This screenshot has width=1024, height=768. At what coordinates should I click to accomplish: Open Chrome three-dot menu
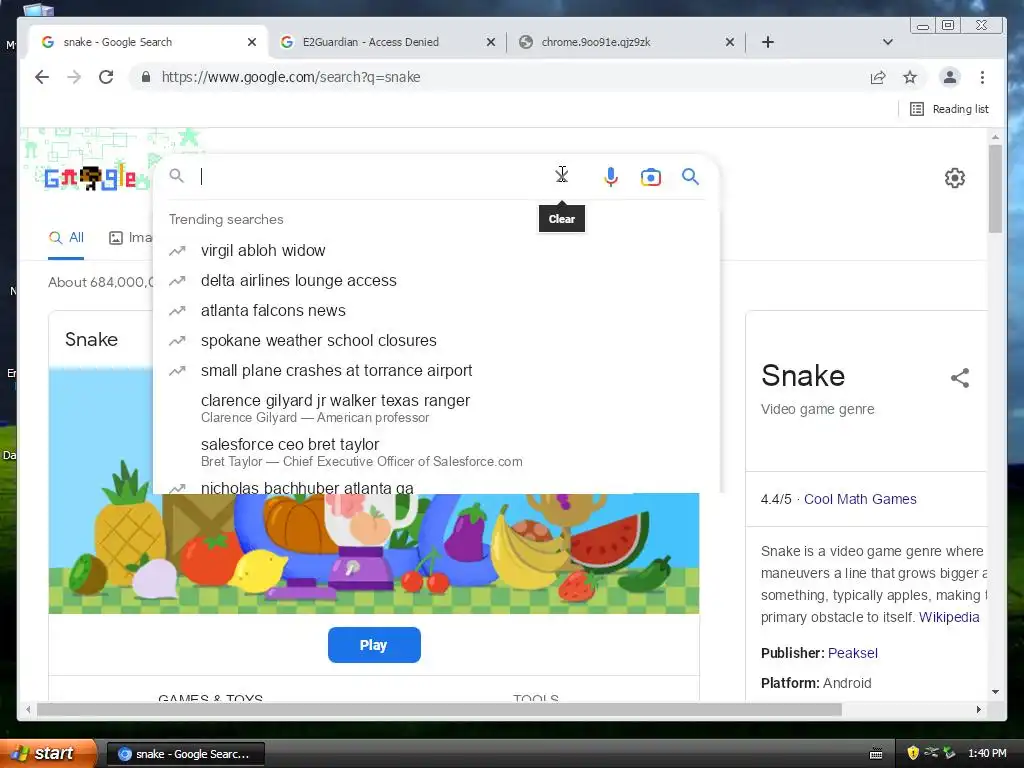coord(982,78)
